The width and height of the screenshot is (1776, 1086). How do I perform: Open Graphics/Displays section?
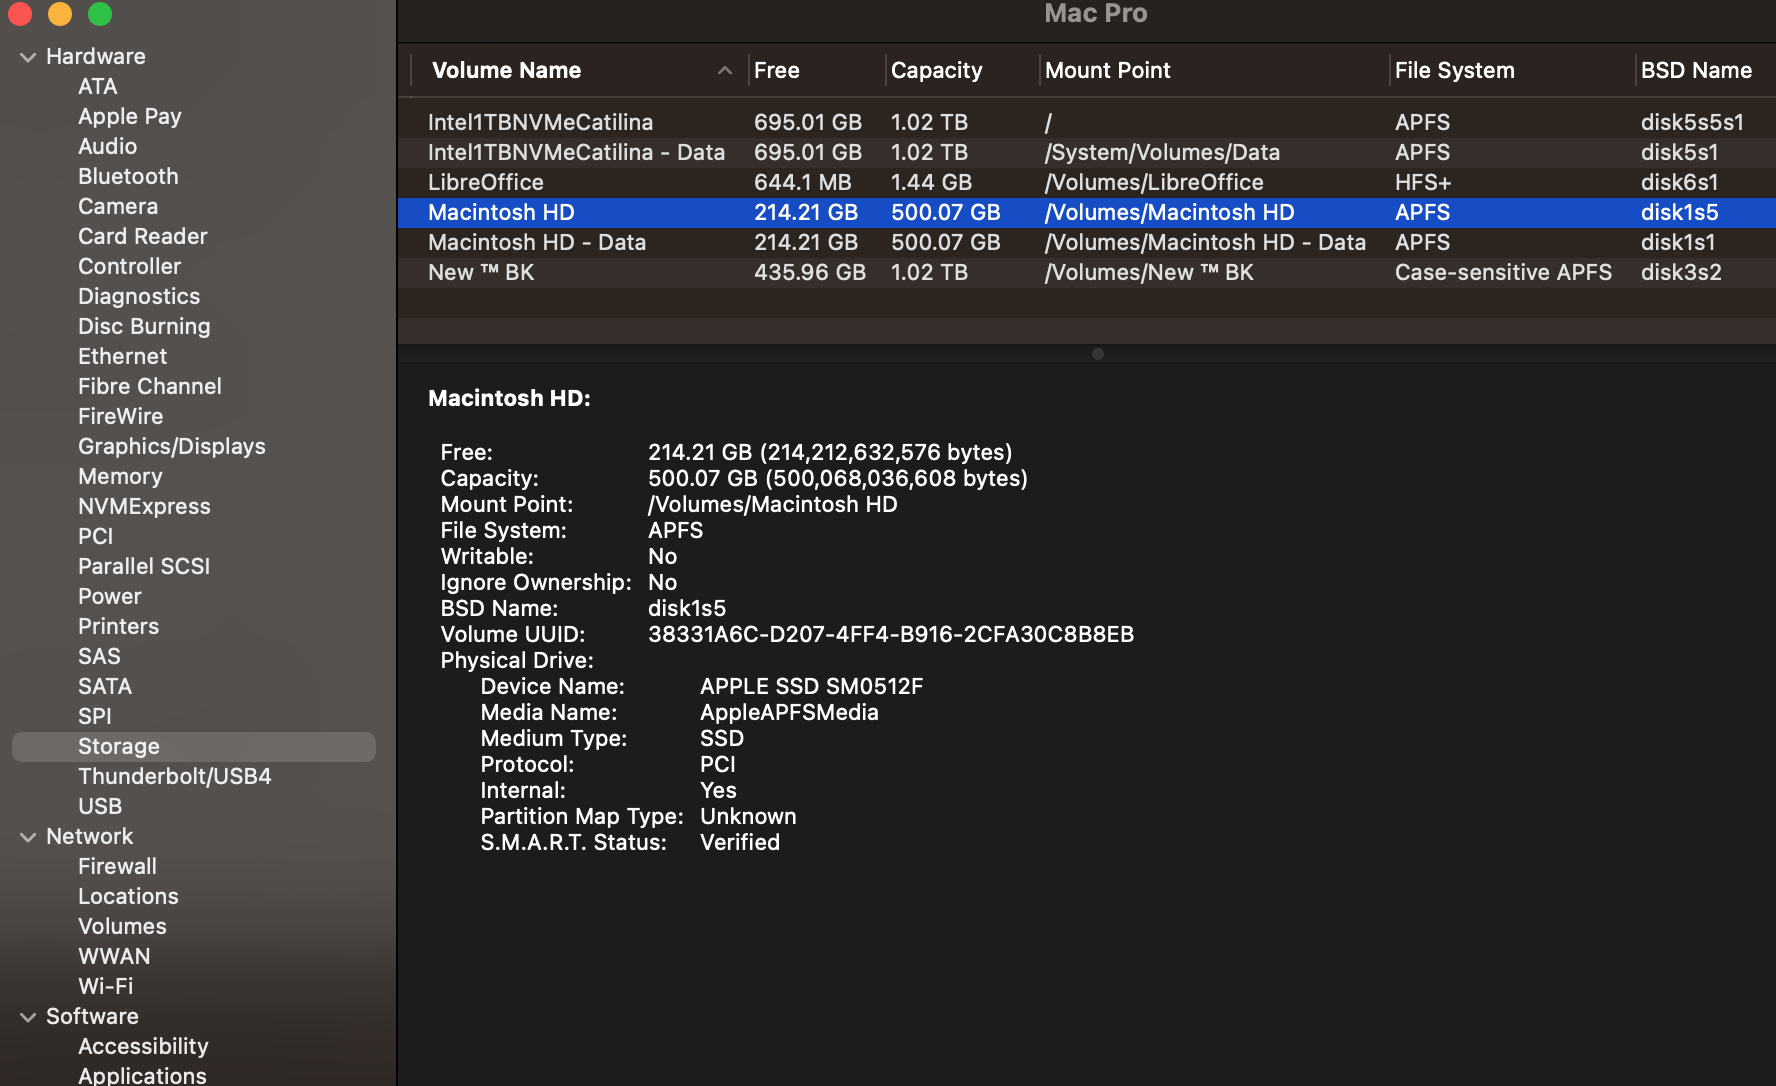click(172, 447)
